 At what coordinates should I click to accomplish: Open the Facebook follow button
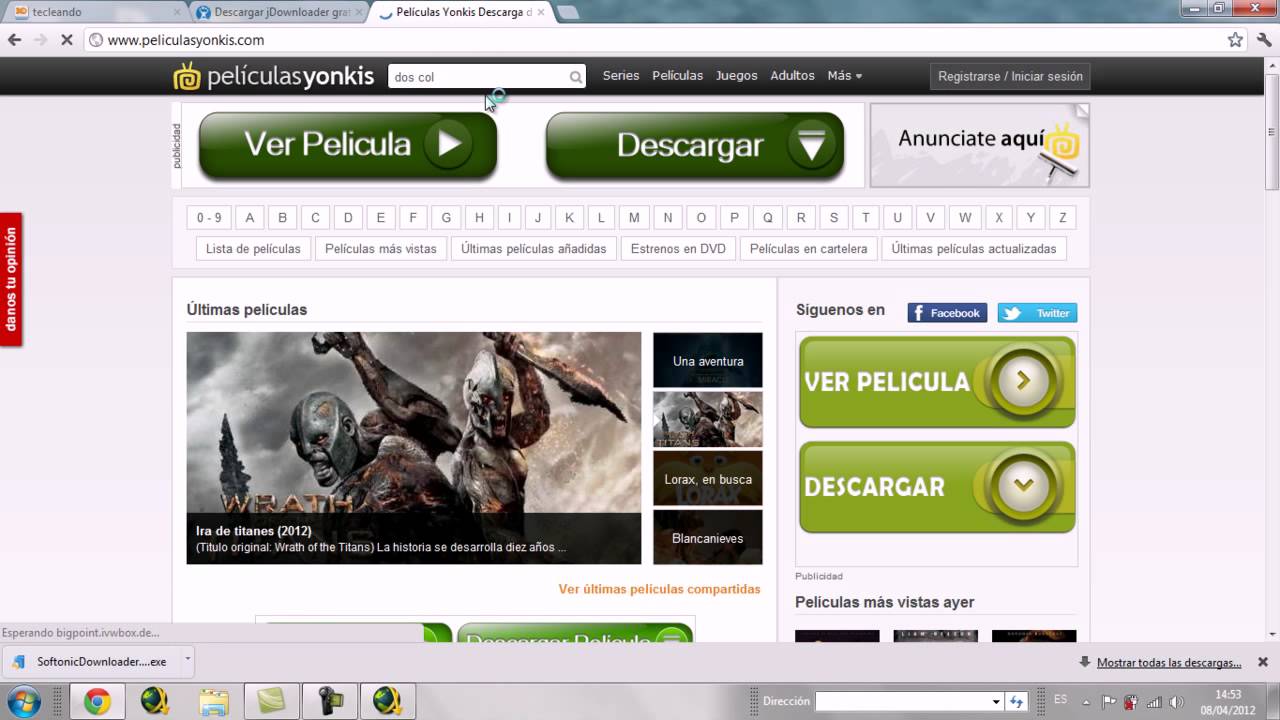pyautogui.click(x=947, y=313)
